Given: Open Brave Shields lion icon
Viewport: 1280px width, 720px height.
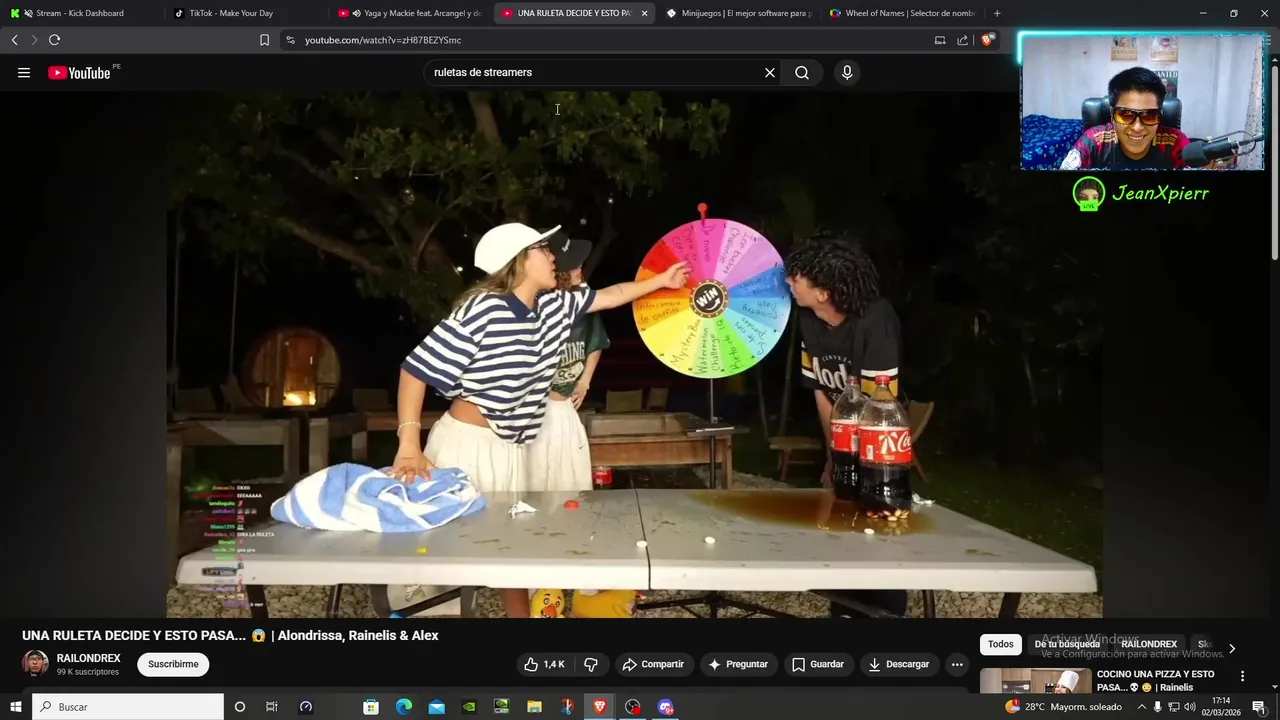Looking at the screenshot, I should click(987, 40).
